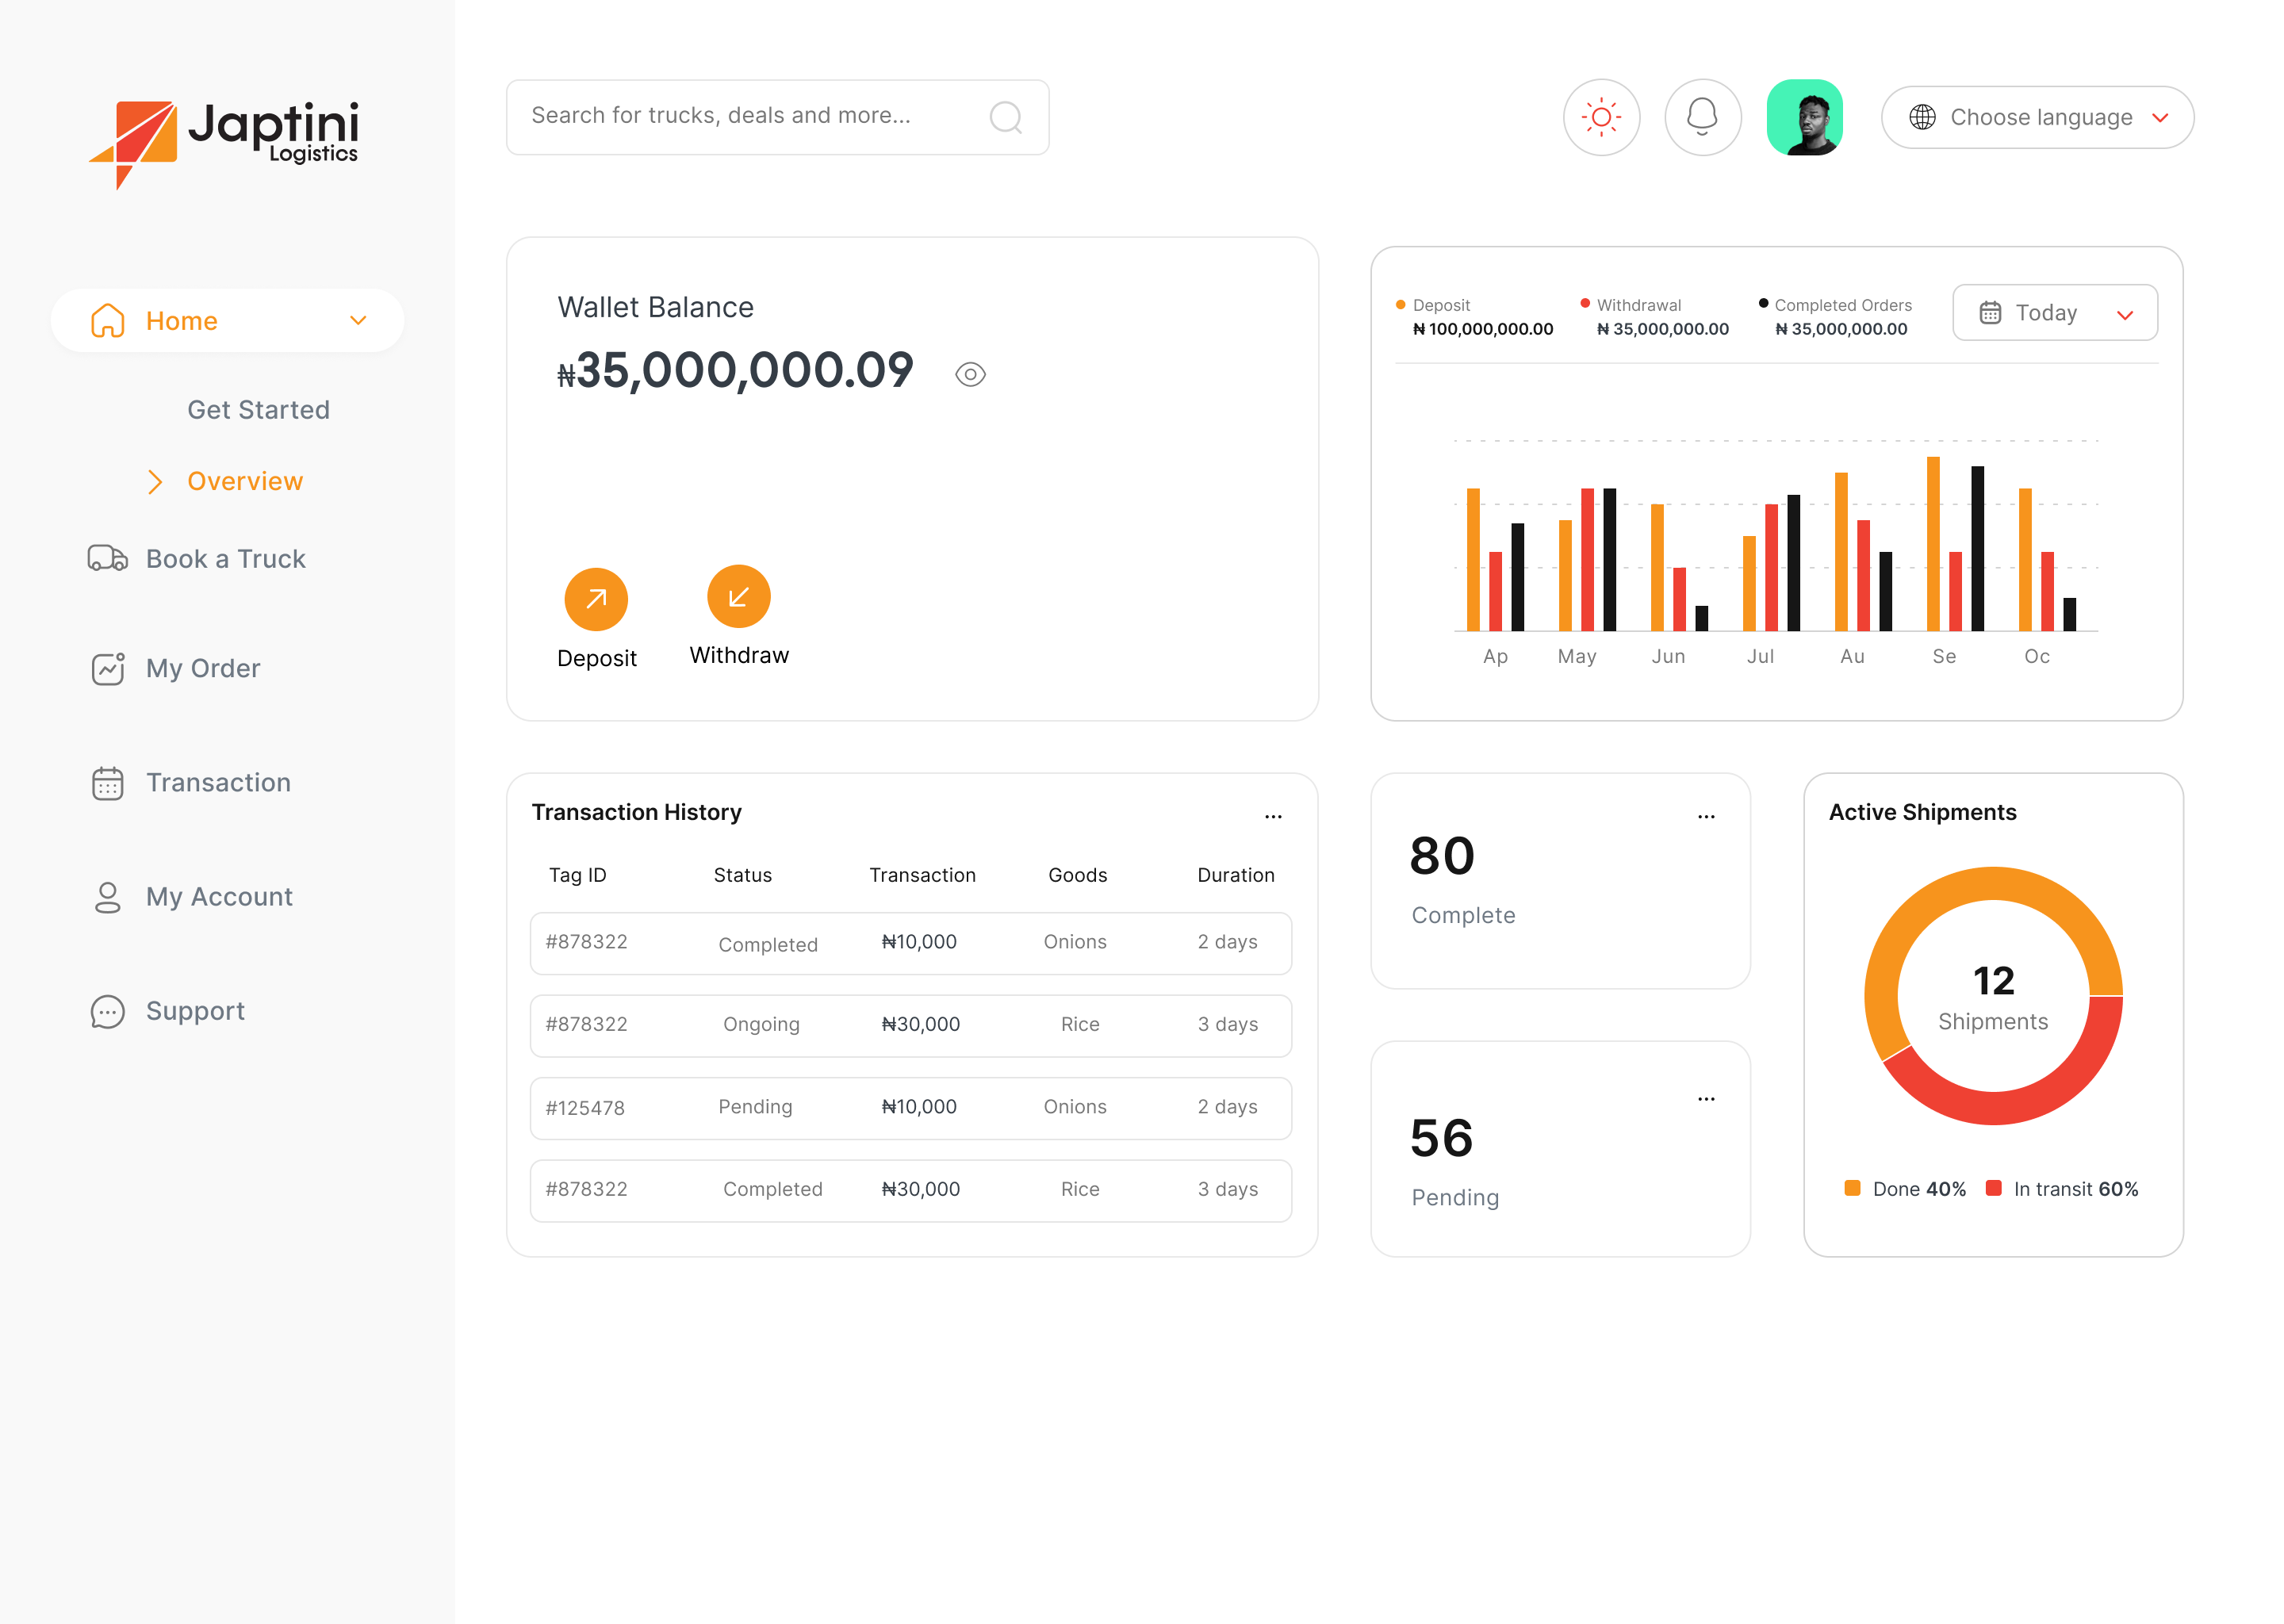Open the Today date range dropdown
This screenshot has height=1624, width=2284.
tap(2055, 313)
